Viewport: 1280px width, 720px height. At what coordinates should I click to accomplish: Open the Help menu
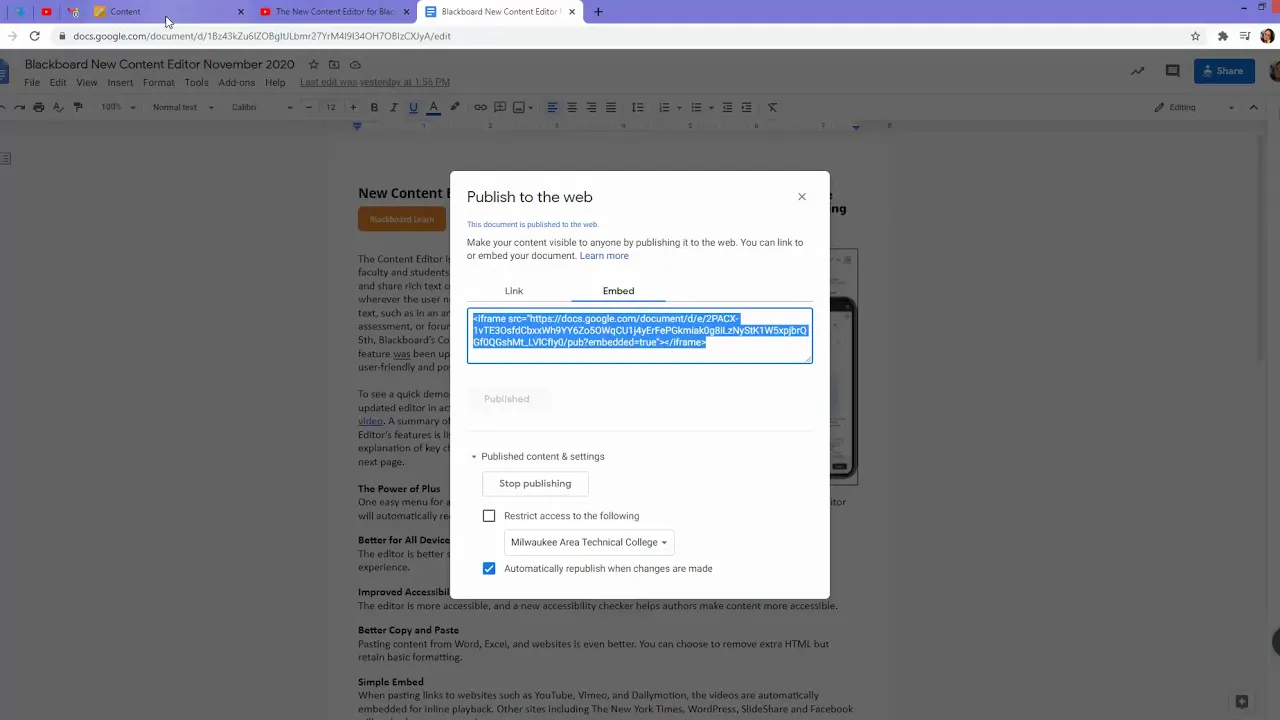pyautogui.click(x=275, y=83)
